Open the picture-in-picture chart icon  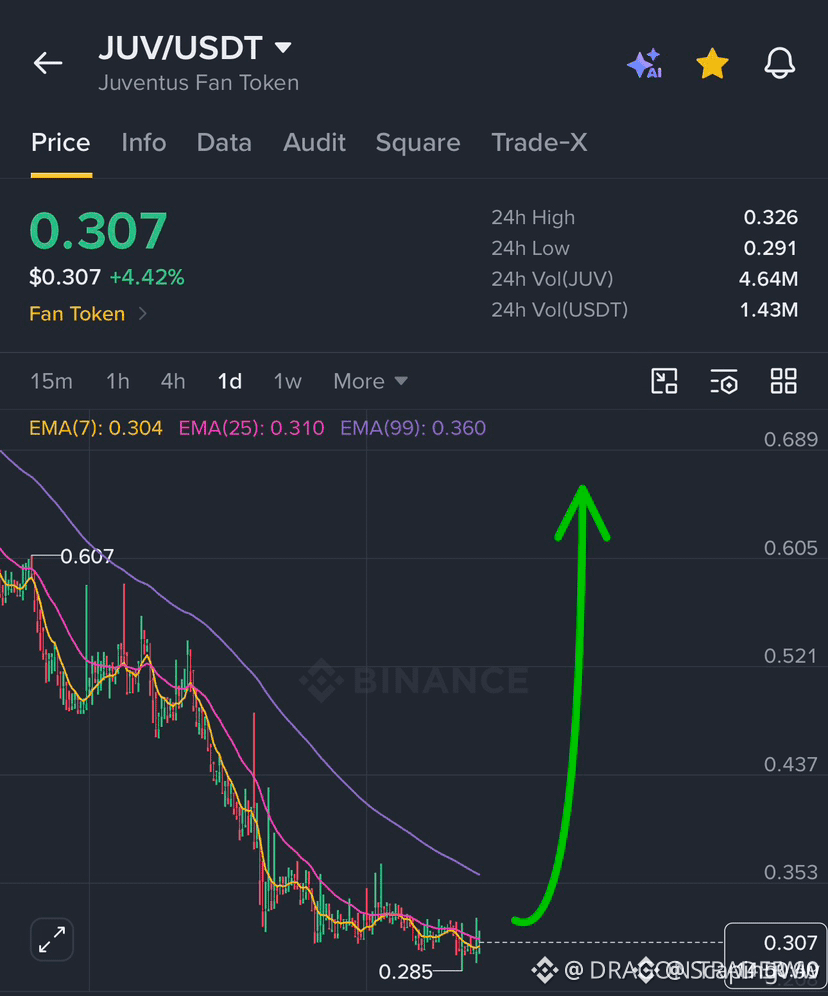(664, 381)
